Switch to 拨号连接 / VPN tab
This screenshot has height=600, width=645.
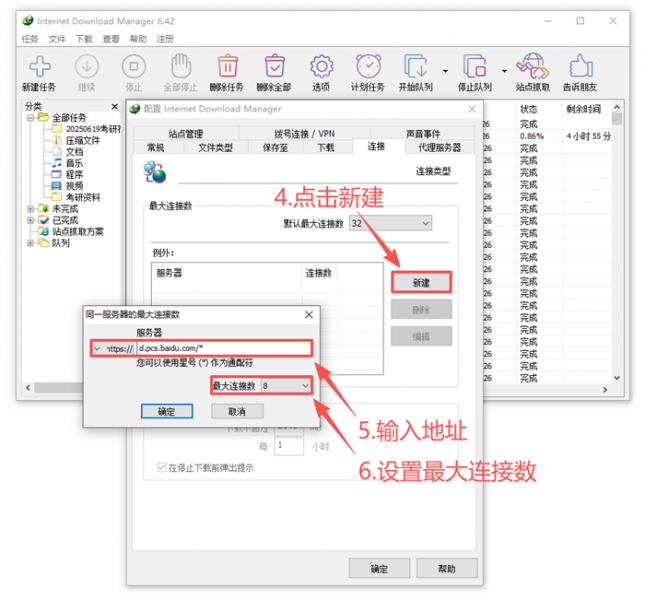[304, 134]
